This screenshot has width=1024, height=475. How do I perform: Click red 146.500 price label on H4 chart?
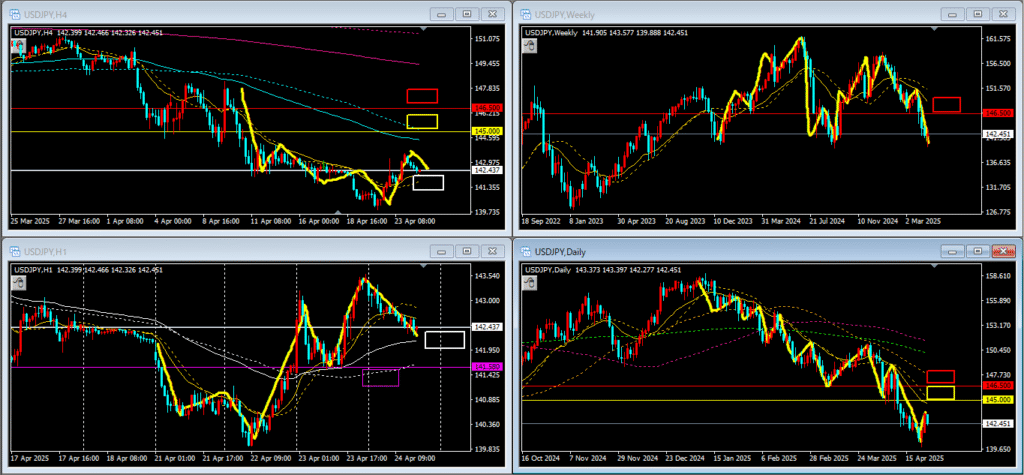(487, 108)
